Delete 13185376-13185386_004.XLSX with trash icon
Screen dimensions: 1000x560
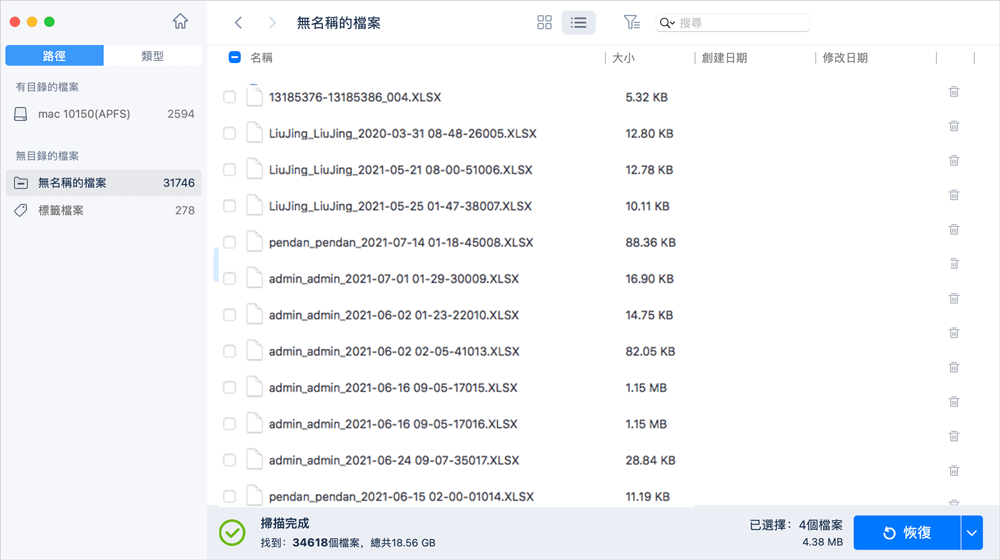point(954,92)
